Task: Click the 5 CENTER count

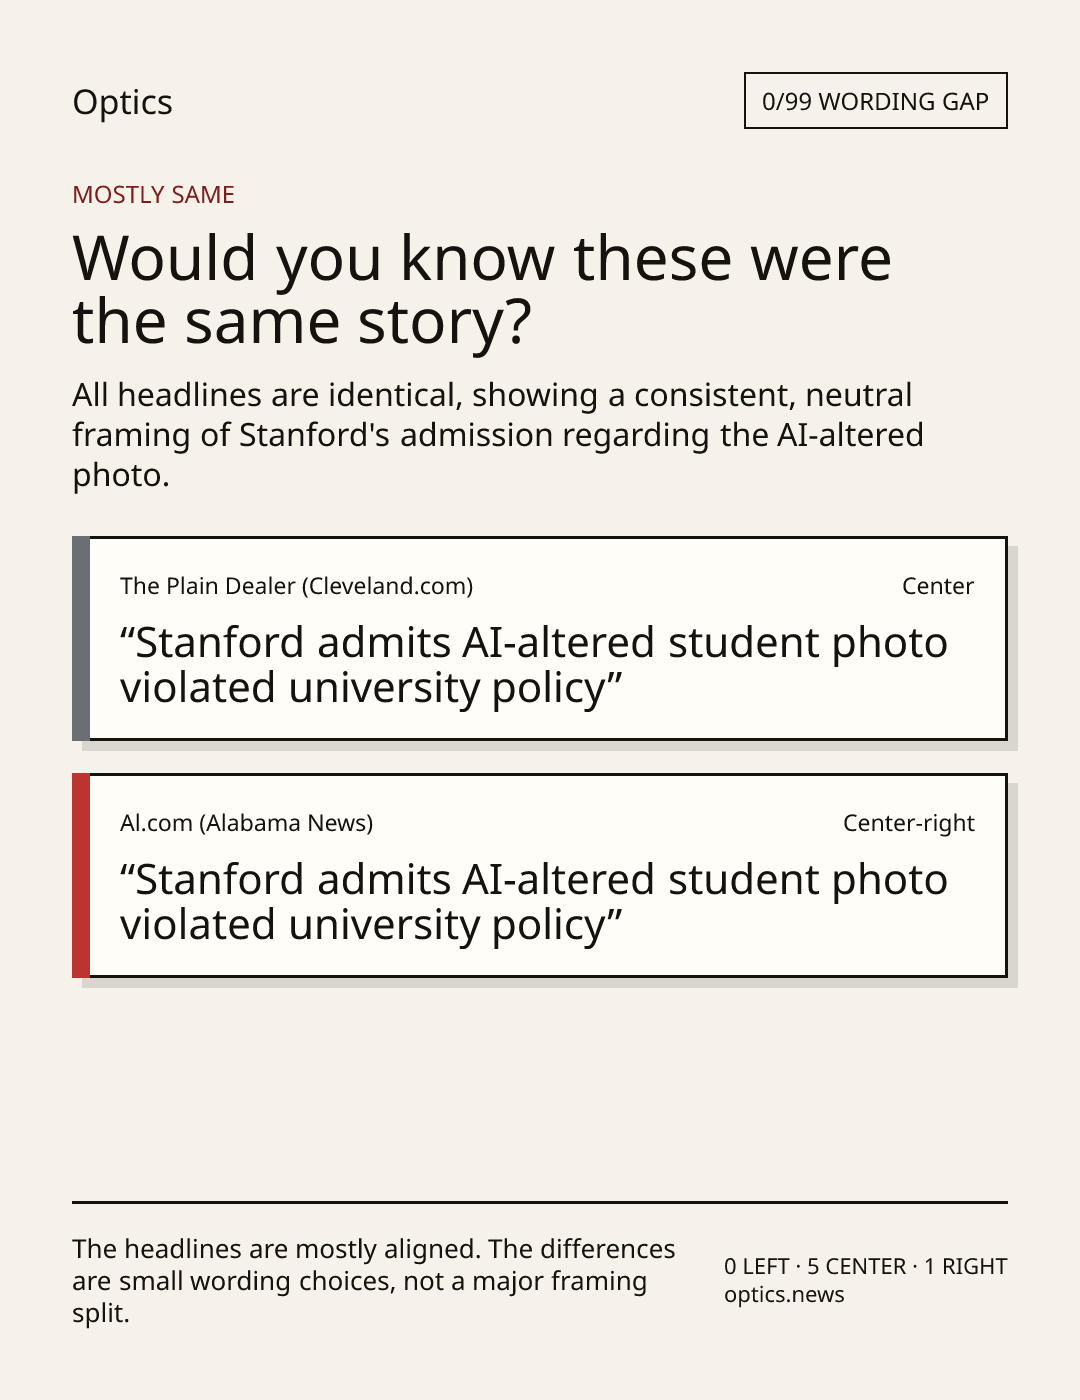Action: [x=856, y=1266]
